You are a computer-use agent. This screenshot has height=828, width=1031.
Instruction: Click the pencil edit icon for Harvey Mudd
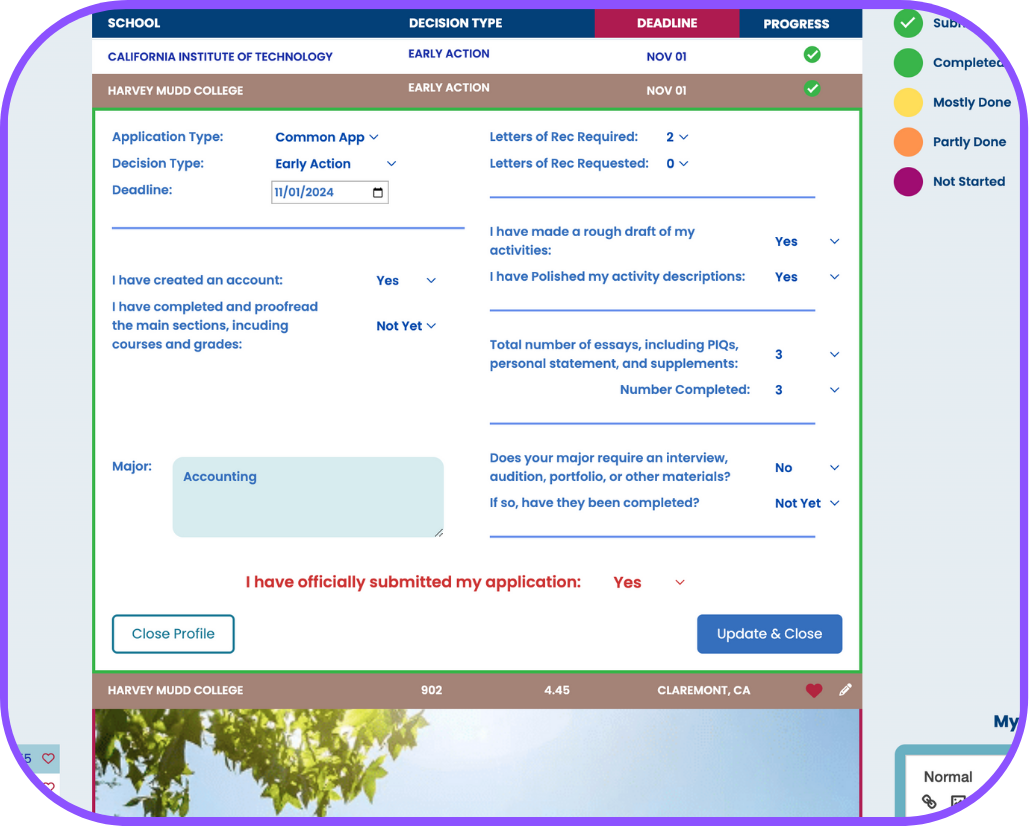click(846, 690)
